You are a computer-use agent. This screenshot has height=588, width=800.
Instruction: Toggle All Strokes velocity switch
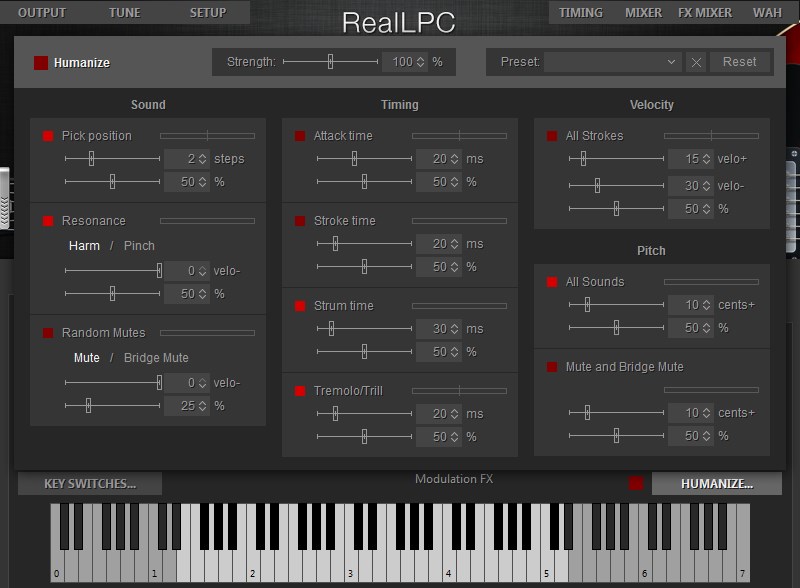point(552,136)
